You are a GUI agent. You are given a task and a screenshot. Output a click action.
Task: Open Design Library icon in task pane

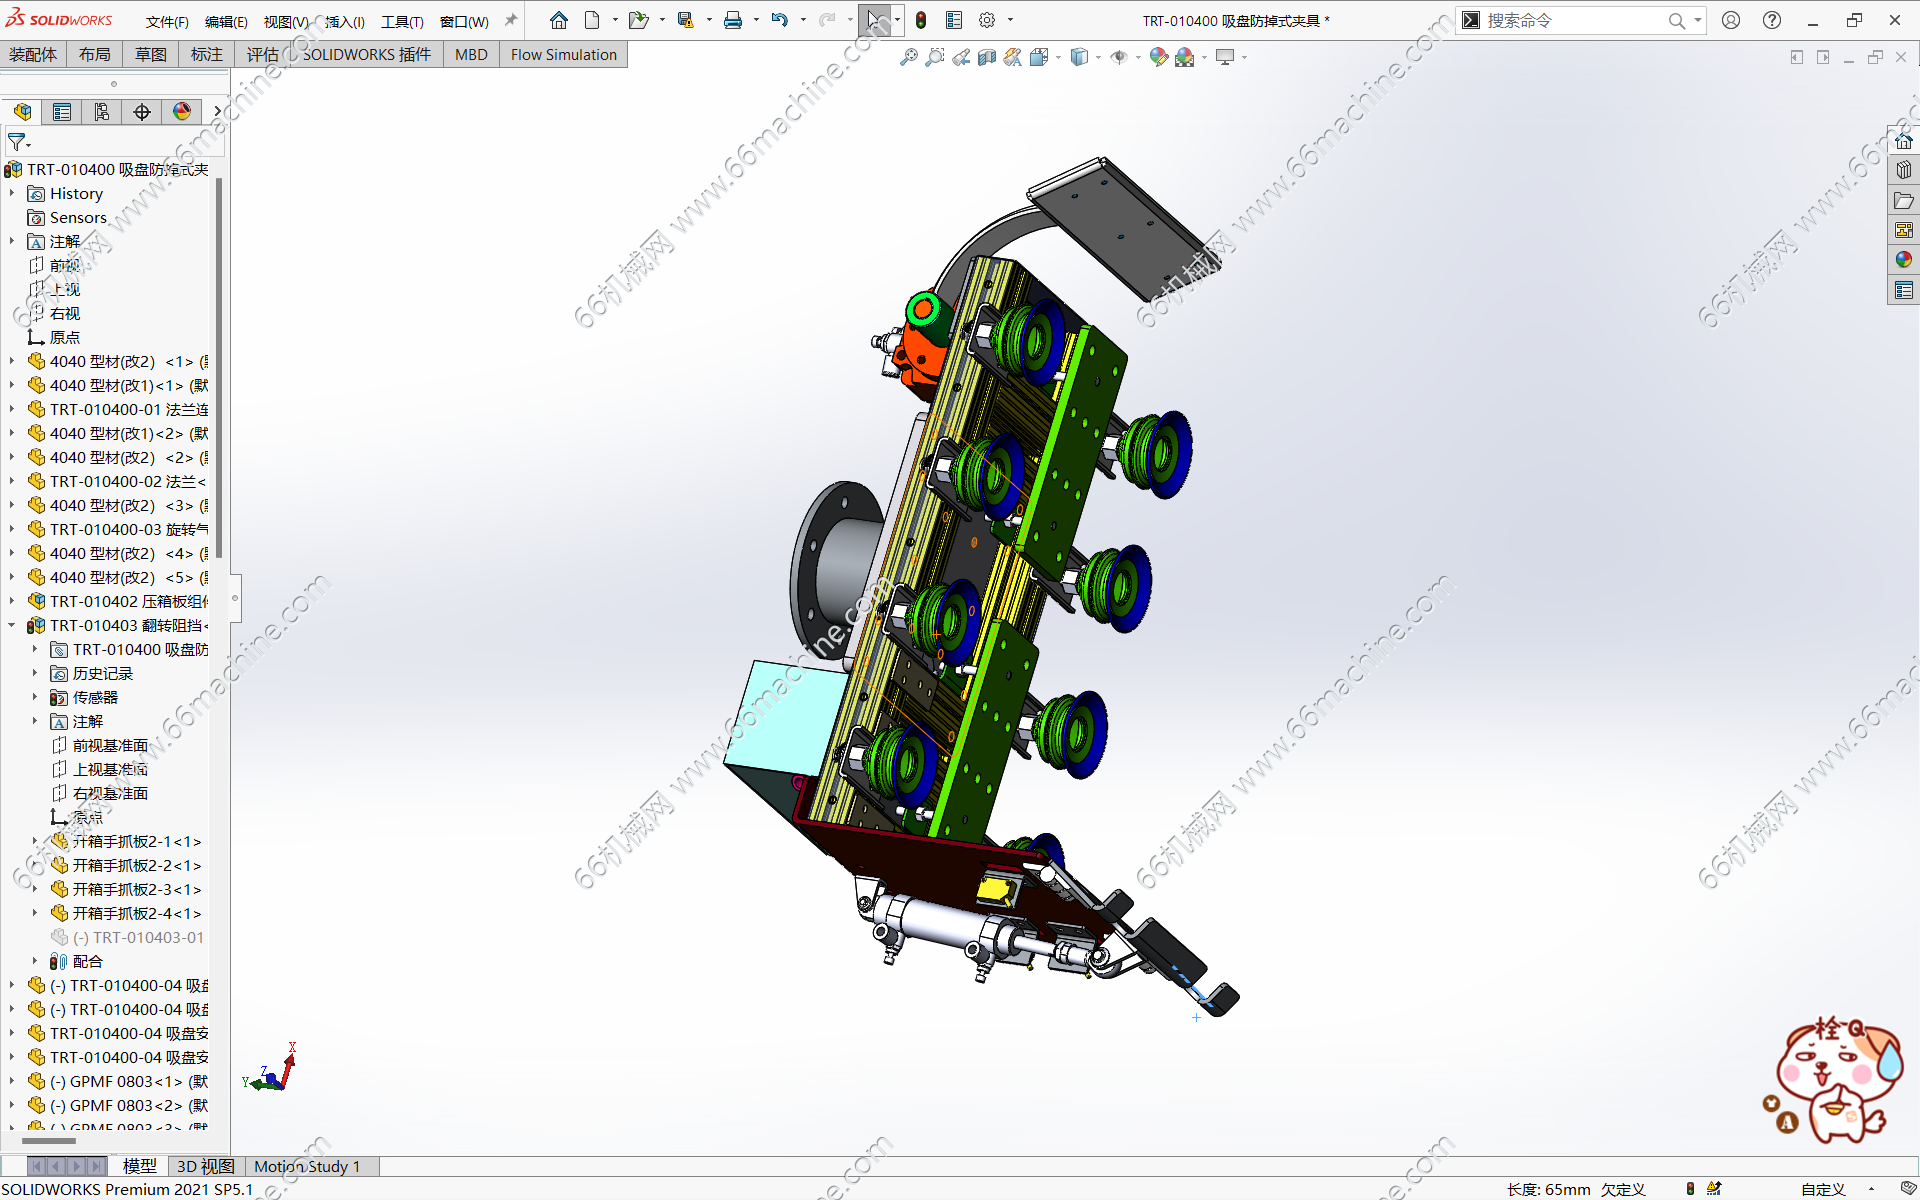1904,170
